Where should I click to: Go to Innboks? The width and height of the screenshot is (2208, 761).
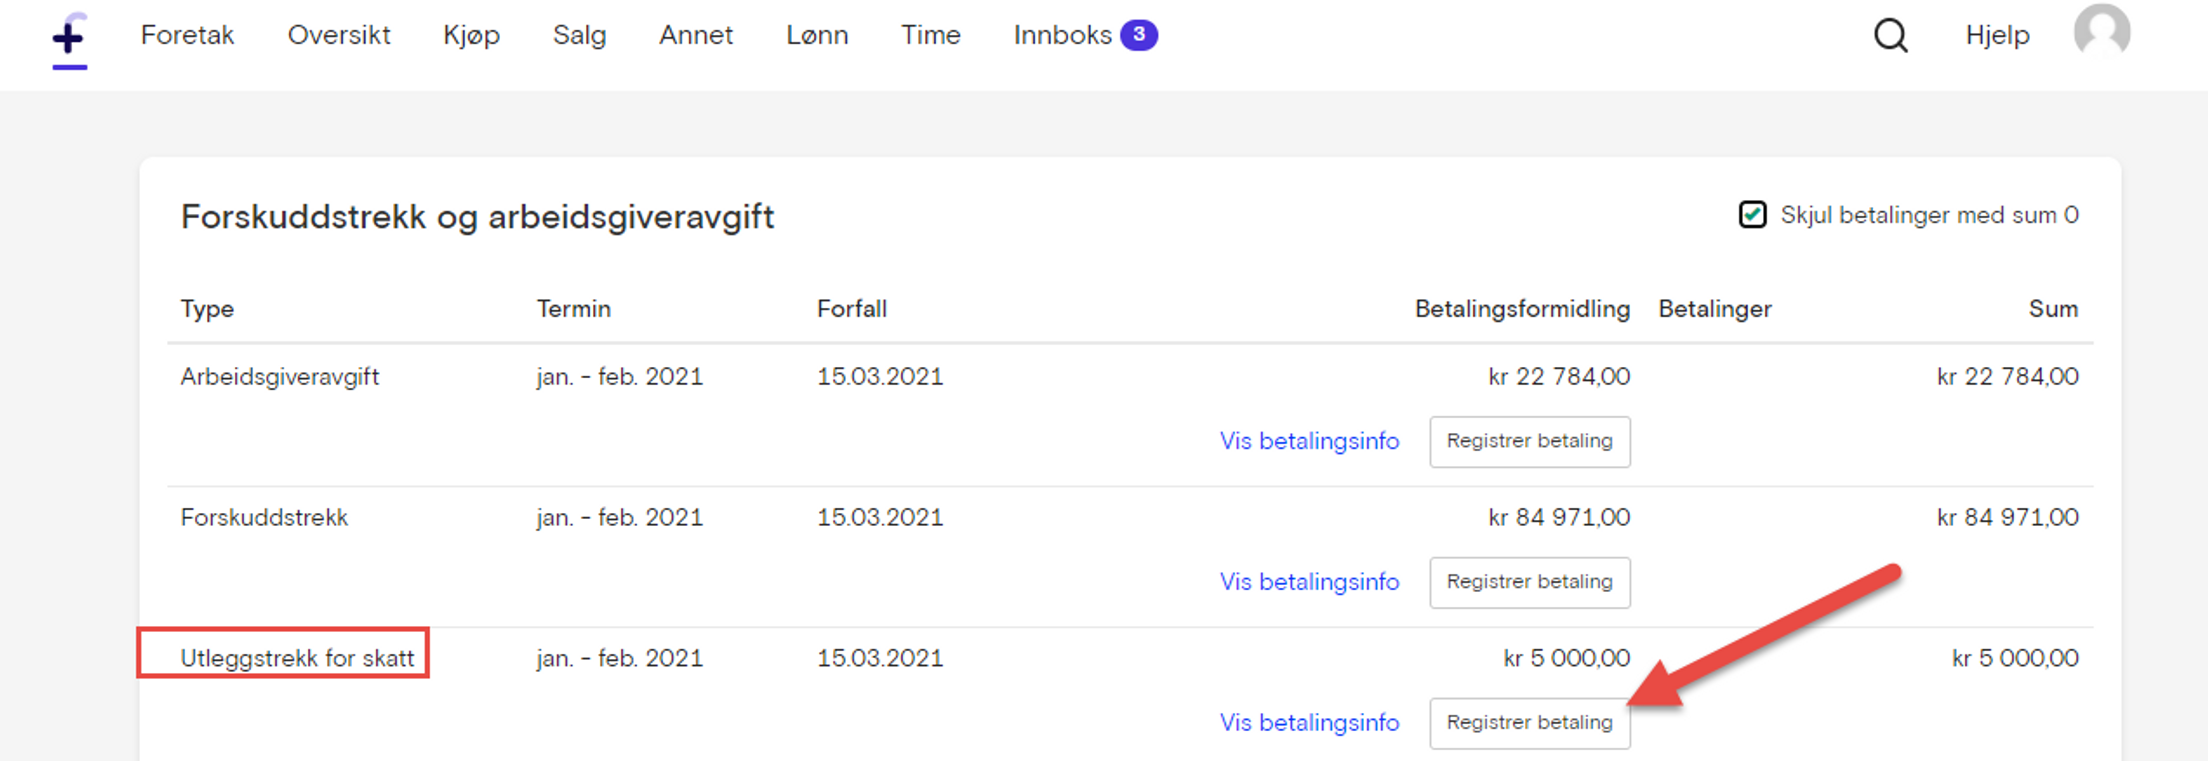pos(1062,35)
